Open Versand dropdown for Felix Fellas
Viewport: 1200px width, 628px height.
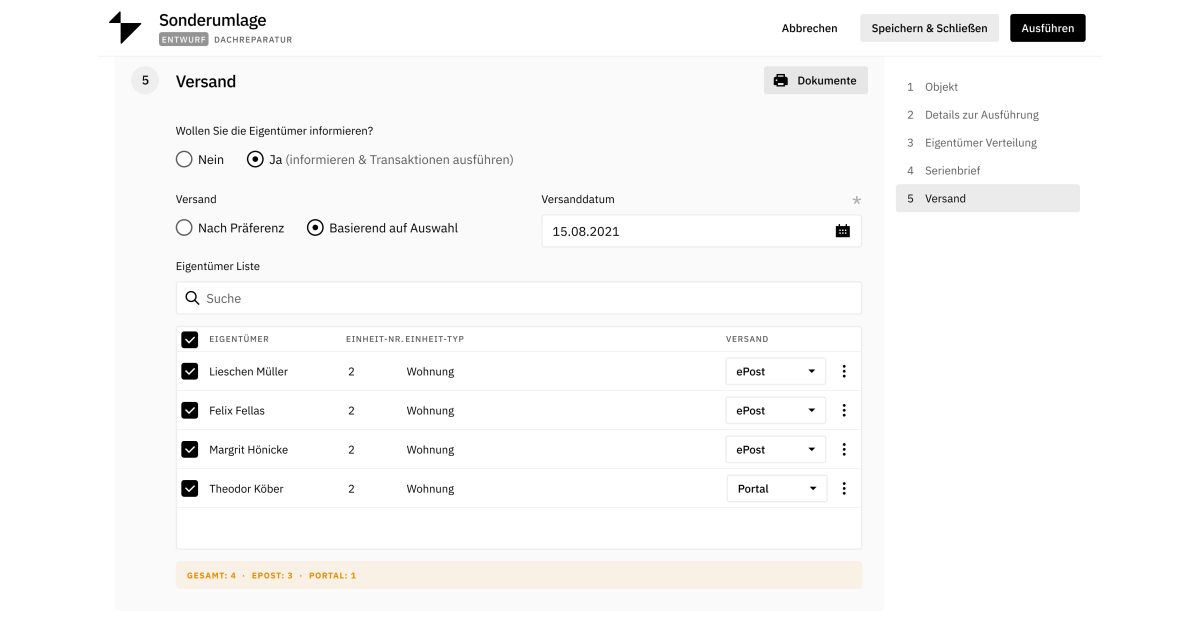[x=776, y=410]
